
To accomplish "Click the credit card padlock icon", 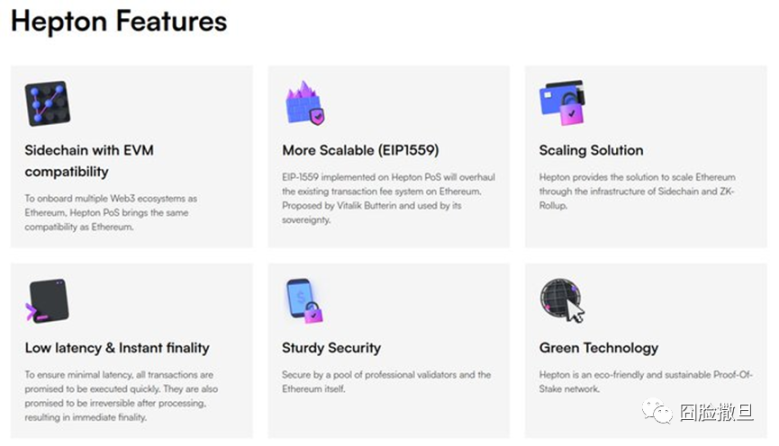I will [x=562, y=103].
